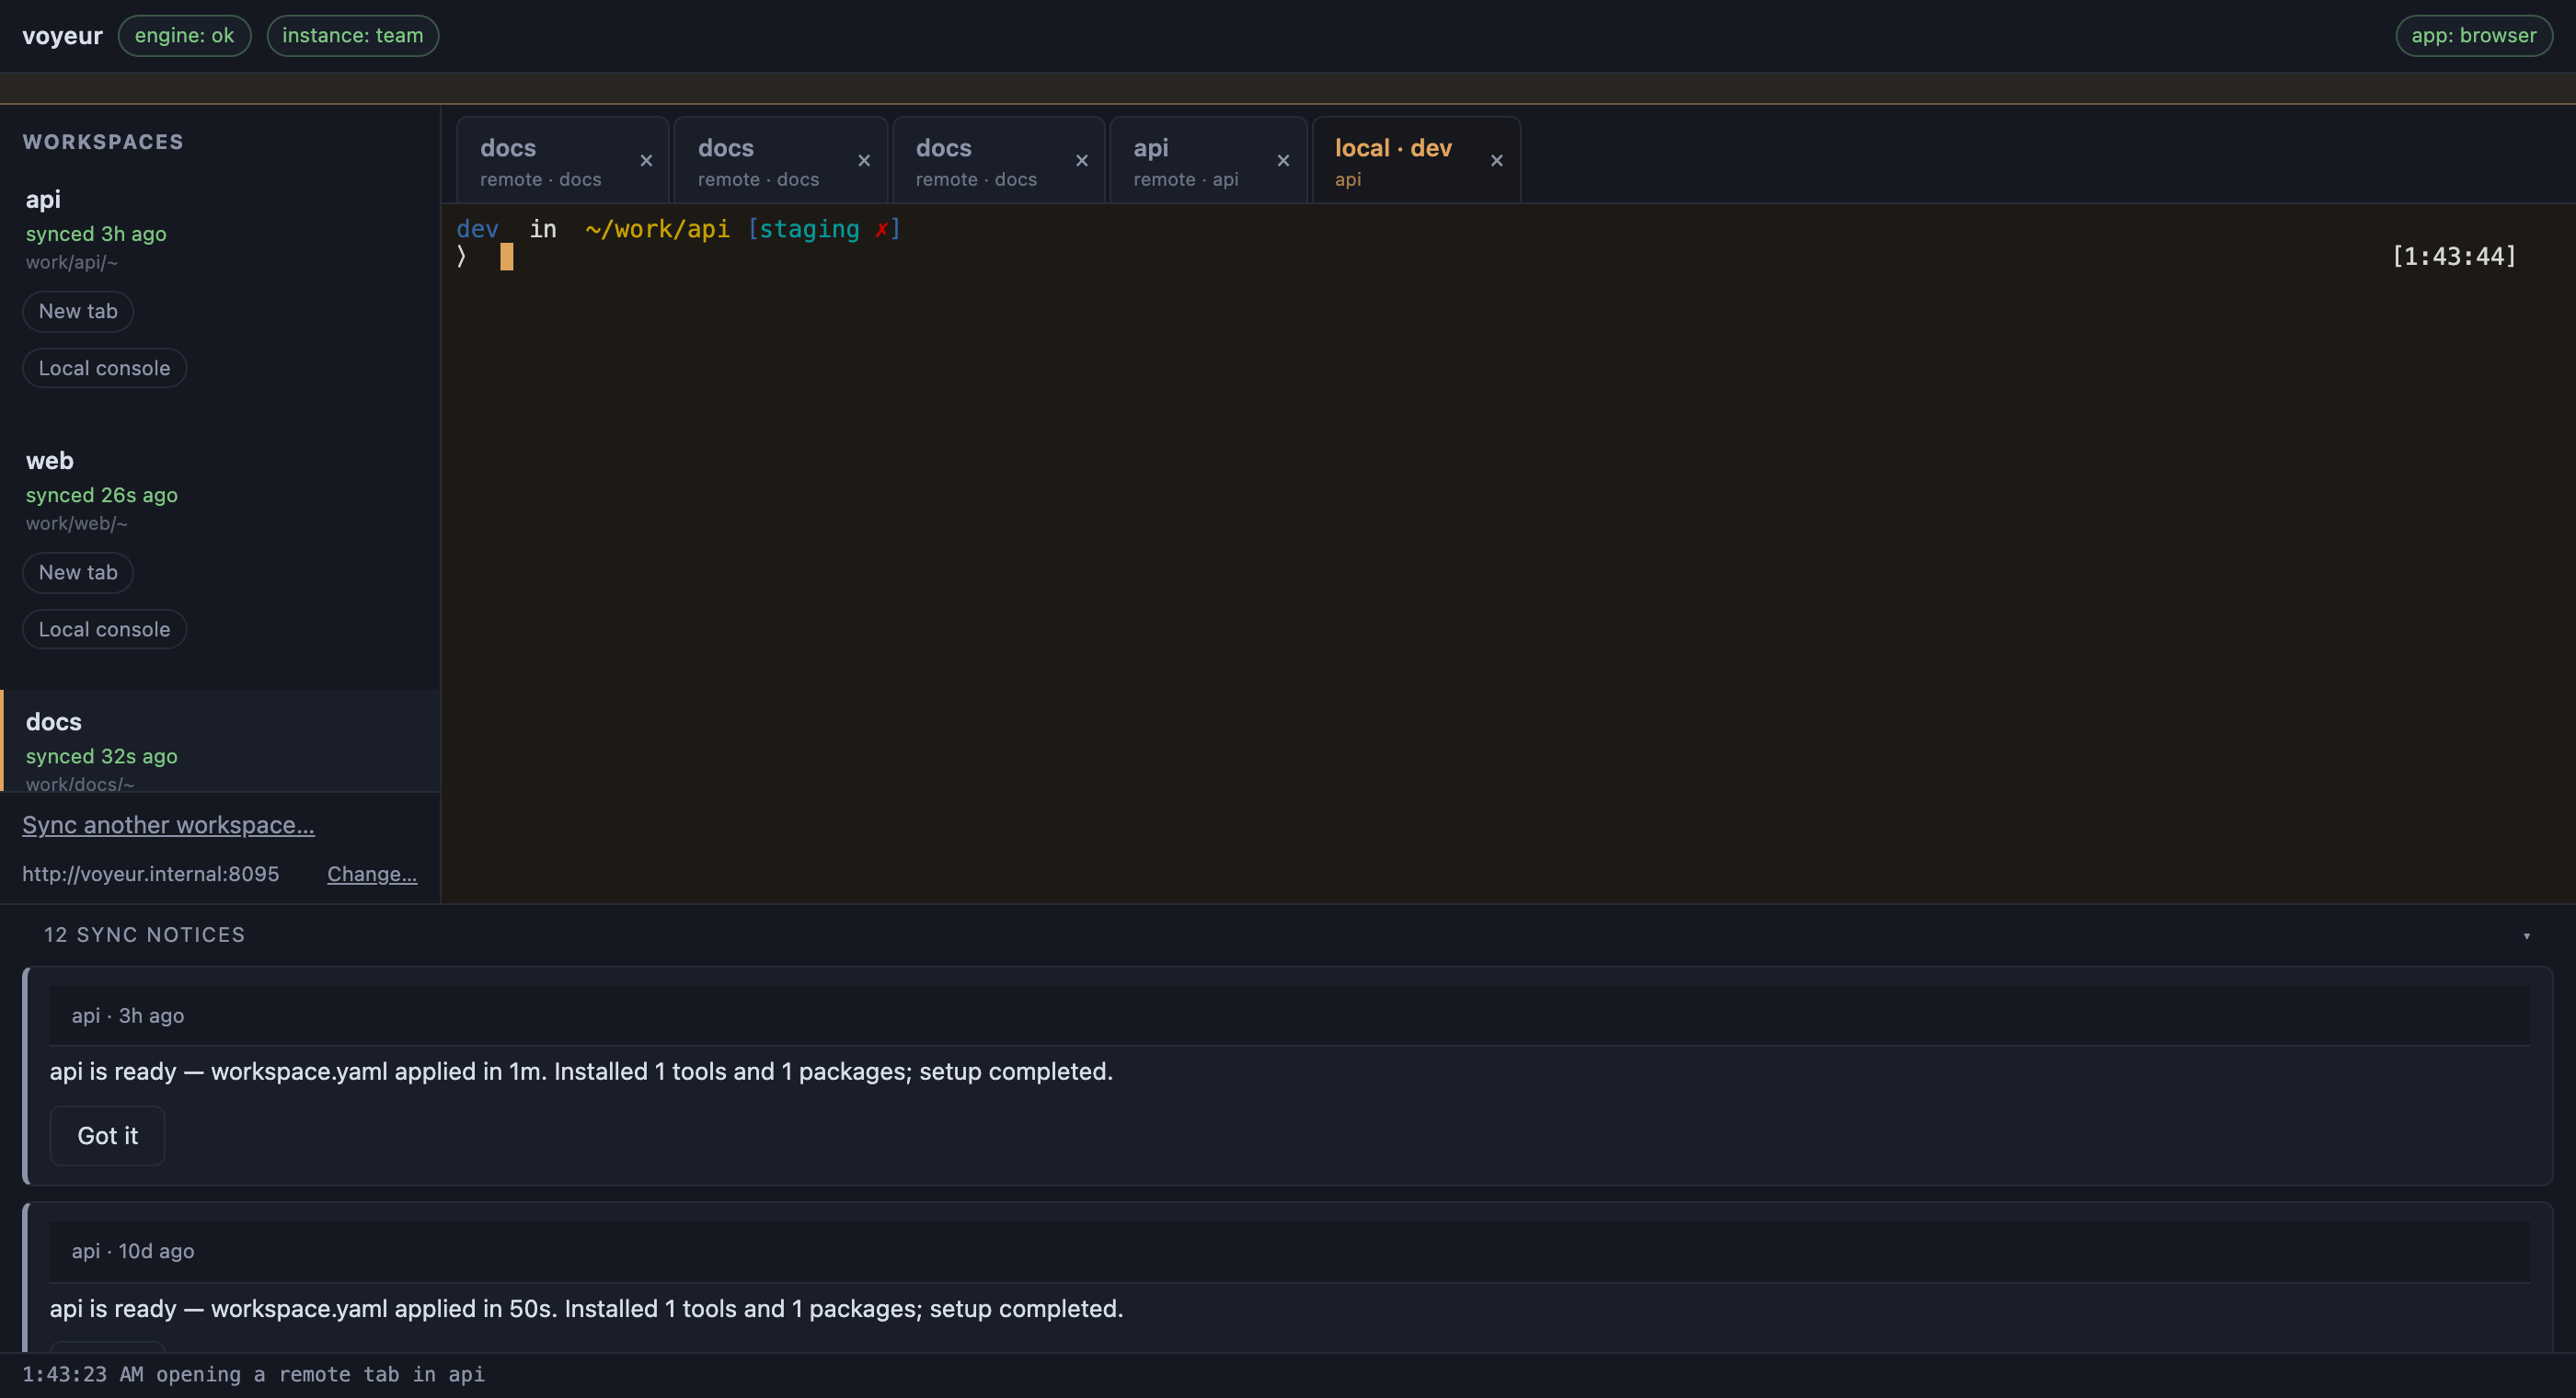The image size is (2576, 1398).
Task: Switch to the api remote tab
Action: [1208, 161]
